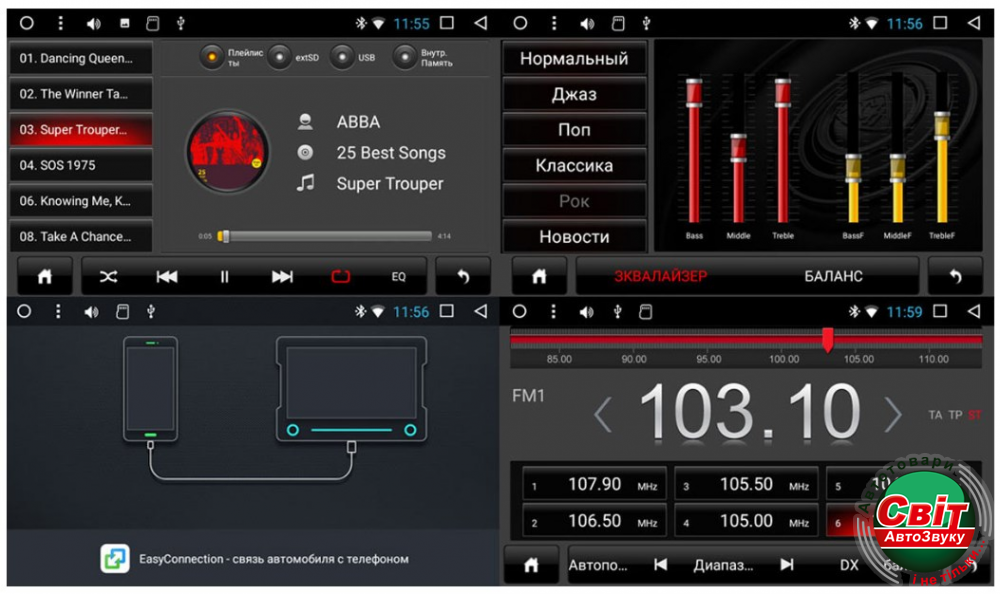Image resolution: width=1000 pixels, height=594 pixels.
Task: Toggle shuffle in the music player
Action: coord(109,277)
